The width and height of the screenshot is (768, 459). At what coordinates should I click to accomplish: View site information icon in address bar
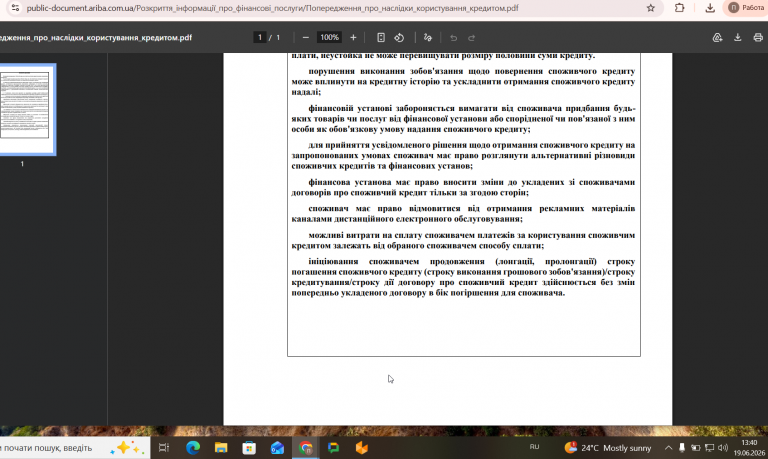pos(15,8)
